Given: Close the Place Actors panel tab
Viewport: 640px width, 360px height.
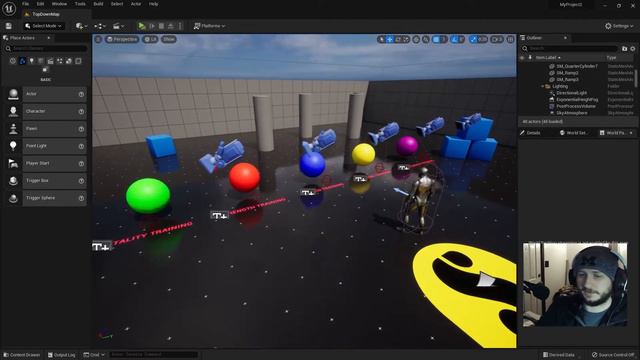Looking at the screenshot, I should point(49,38).
